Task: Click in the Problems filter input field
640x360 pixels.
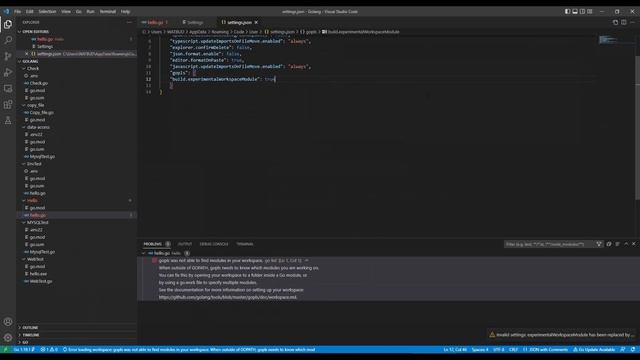Action: tap(549, 244)
